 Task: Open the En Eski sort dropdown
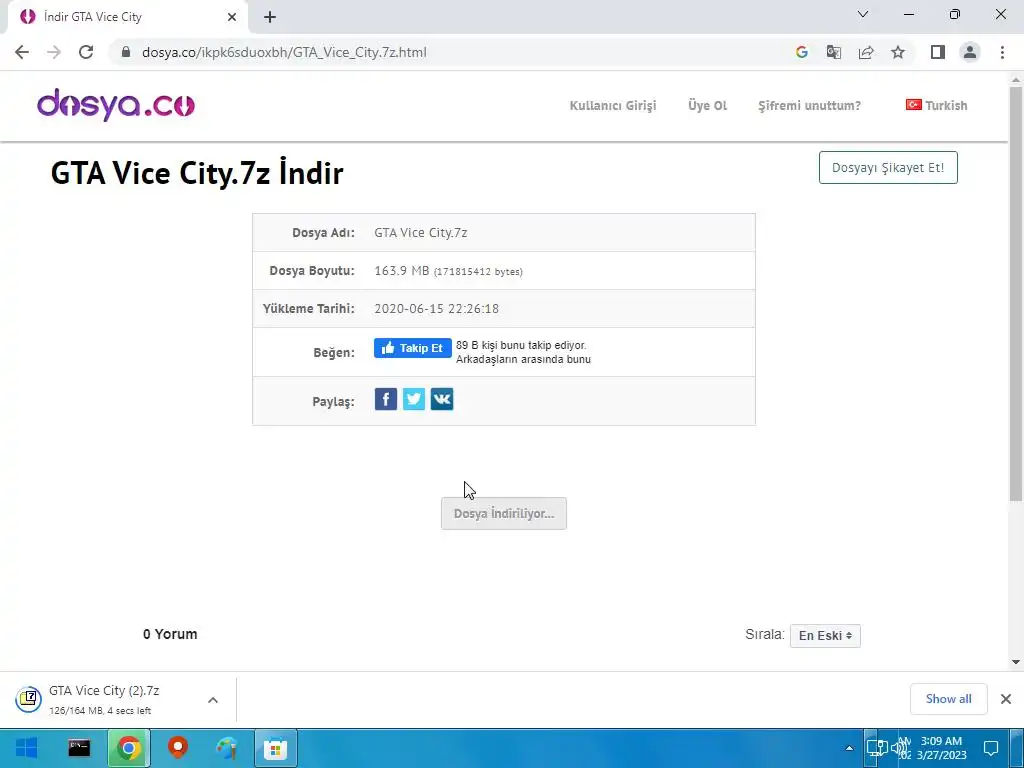pyautogui.click(x=825, y=635)
